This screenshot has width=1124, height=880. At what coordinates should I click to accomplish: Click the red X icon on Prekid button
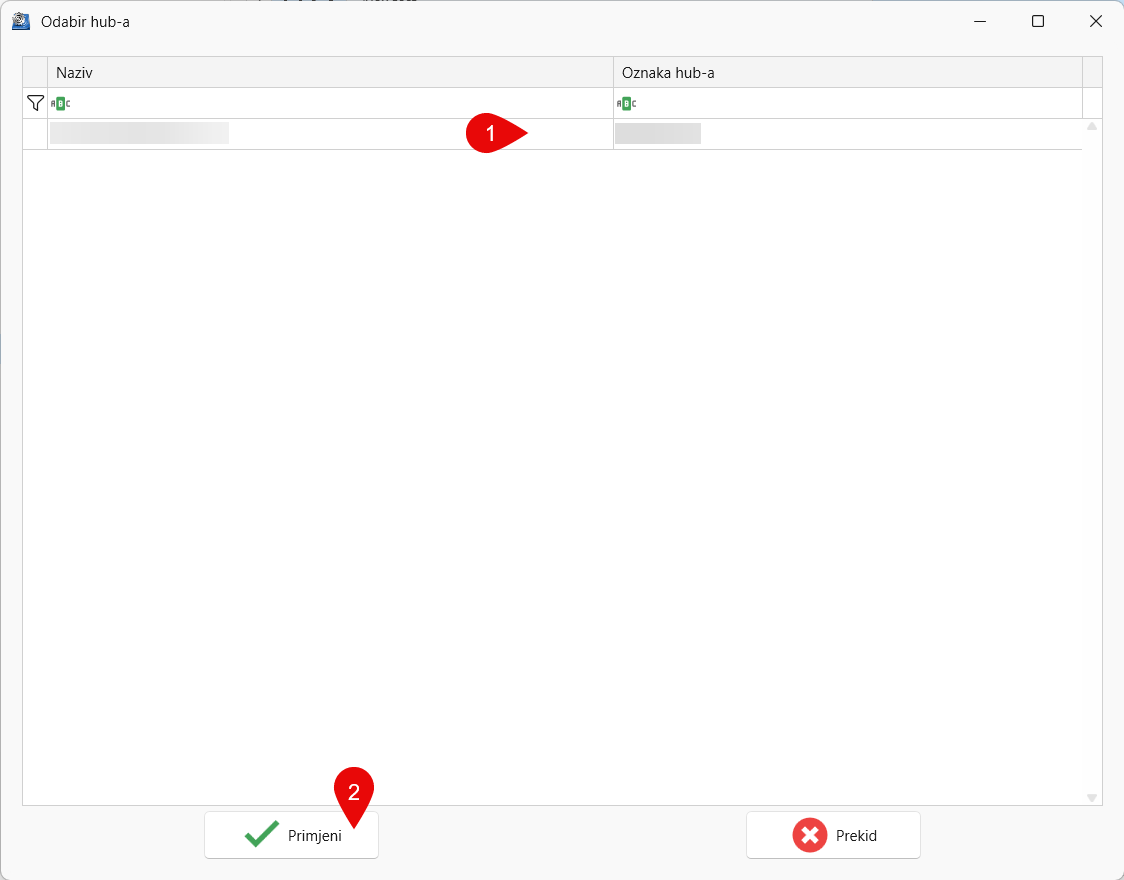[808, 834]
